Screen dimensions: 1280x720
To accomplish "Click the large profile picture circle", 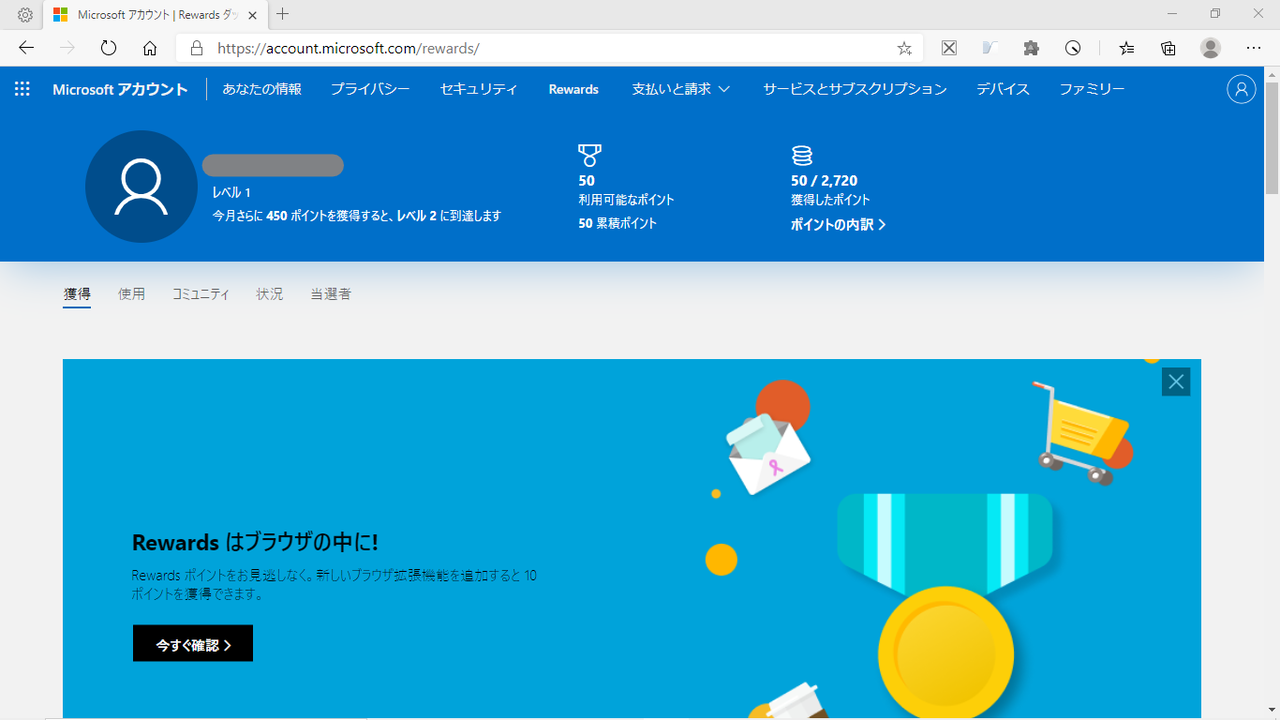I will (141, 187).
